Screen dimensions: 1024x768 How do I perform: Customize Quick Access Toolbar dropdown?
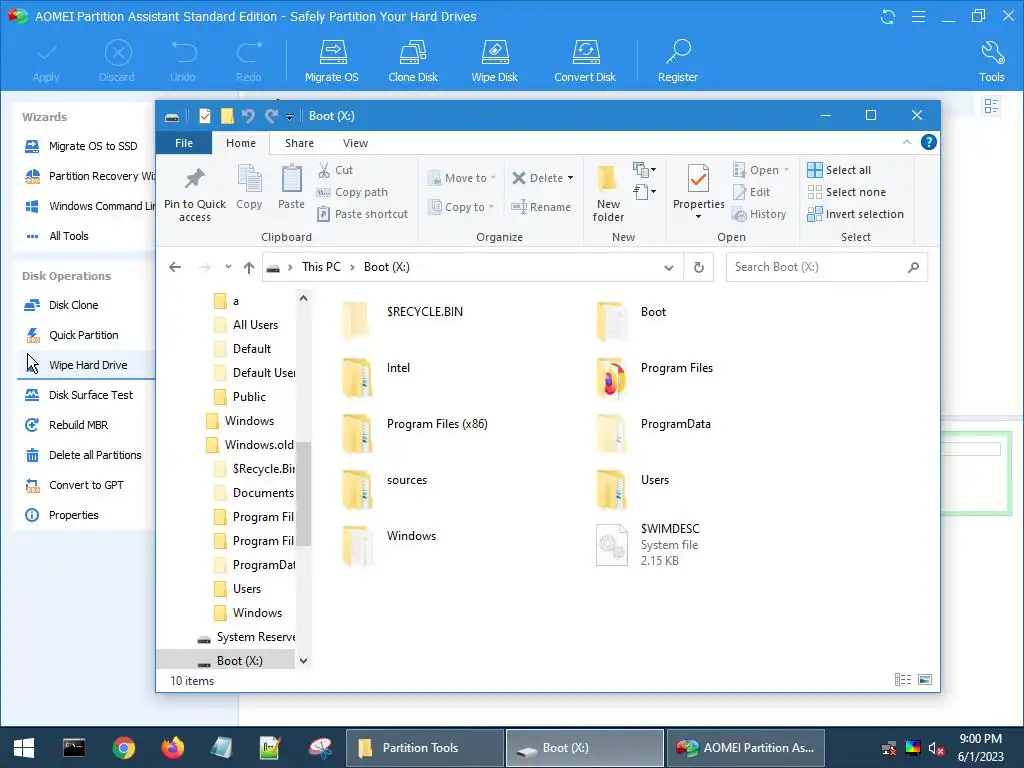pos(289,117)
